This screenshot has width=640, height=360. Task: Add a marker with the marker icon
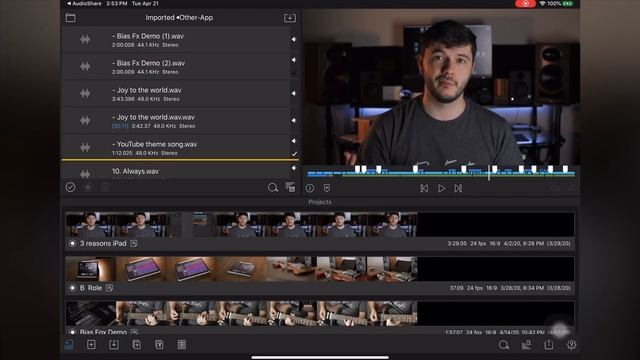tap(327, 188)
